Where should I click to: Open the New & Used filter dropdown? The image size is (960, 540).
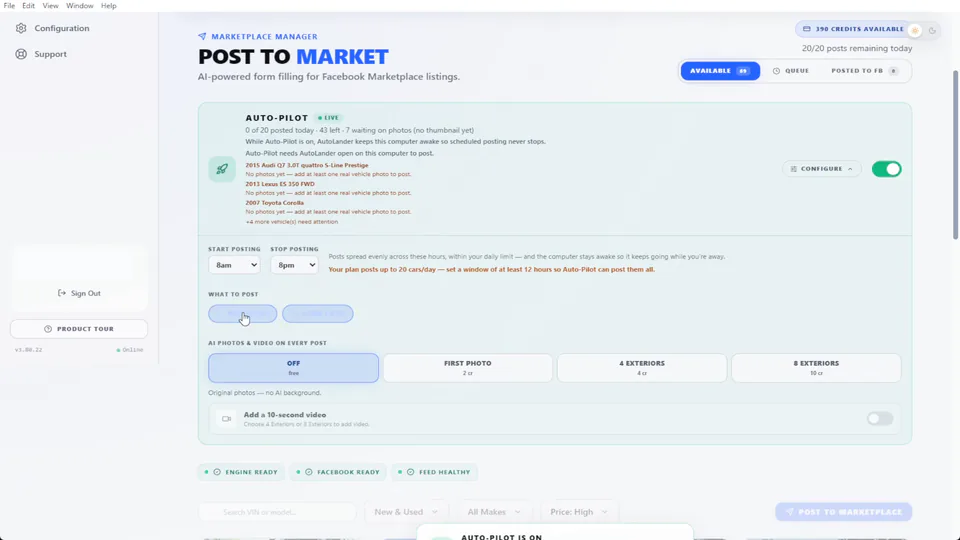click(x=407, y=512)
